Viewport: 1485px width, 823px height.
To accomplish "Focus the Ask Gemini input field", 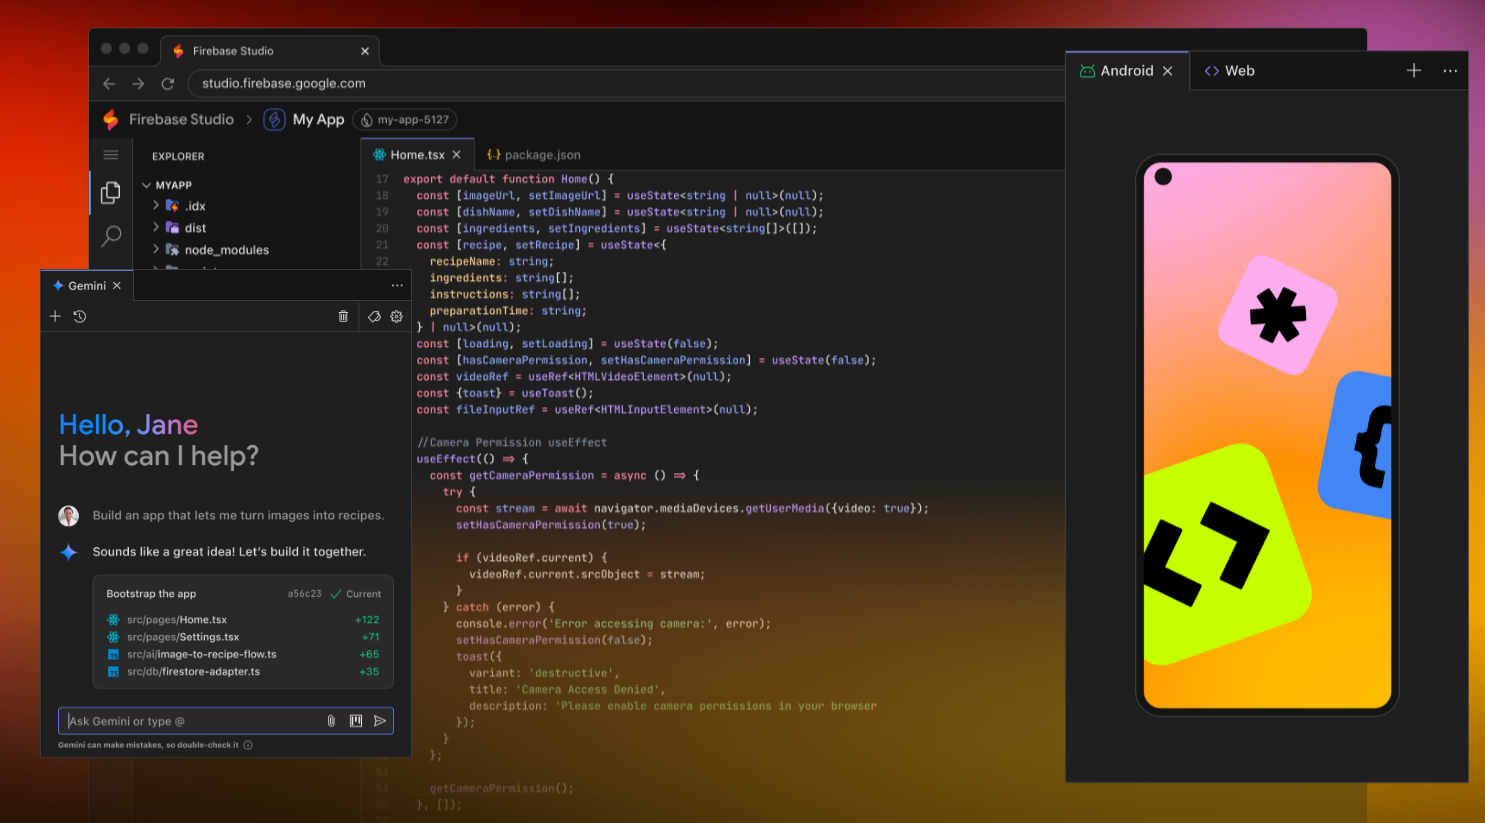I will pyautogui.click(x=190, y=721).
